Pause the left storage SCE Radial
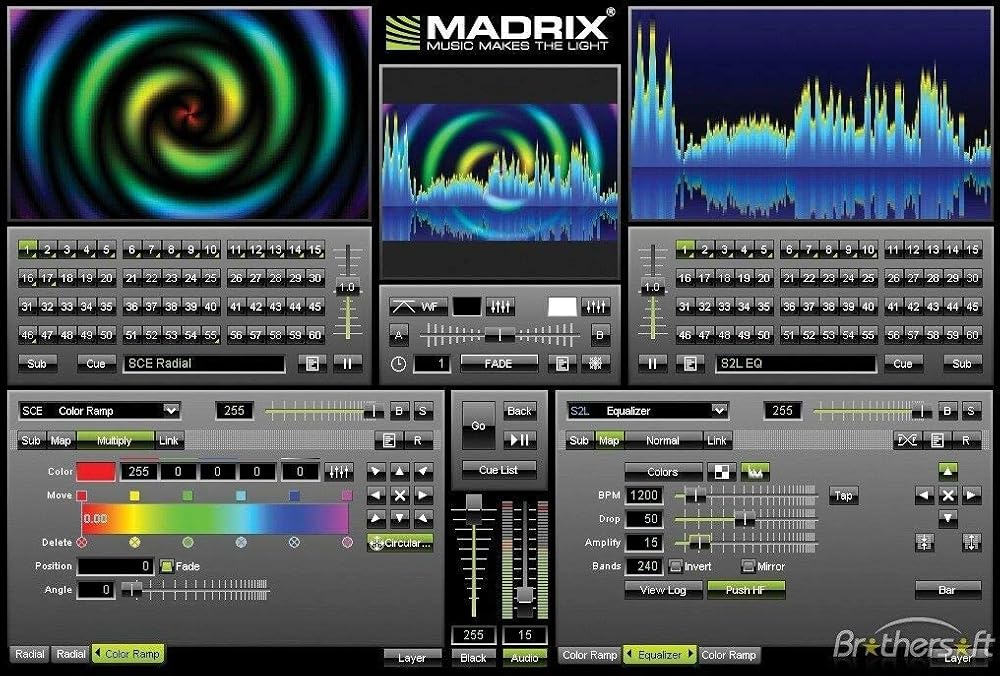1000x676 pixels. (348, 364)
